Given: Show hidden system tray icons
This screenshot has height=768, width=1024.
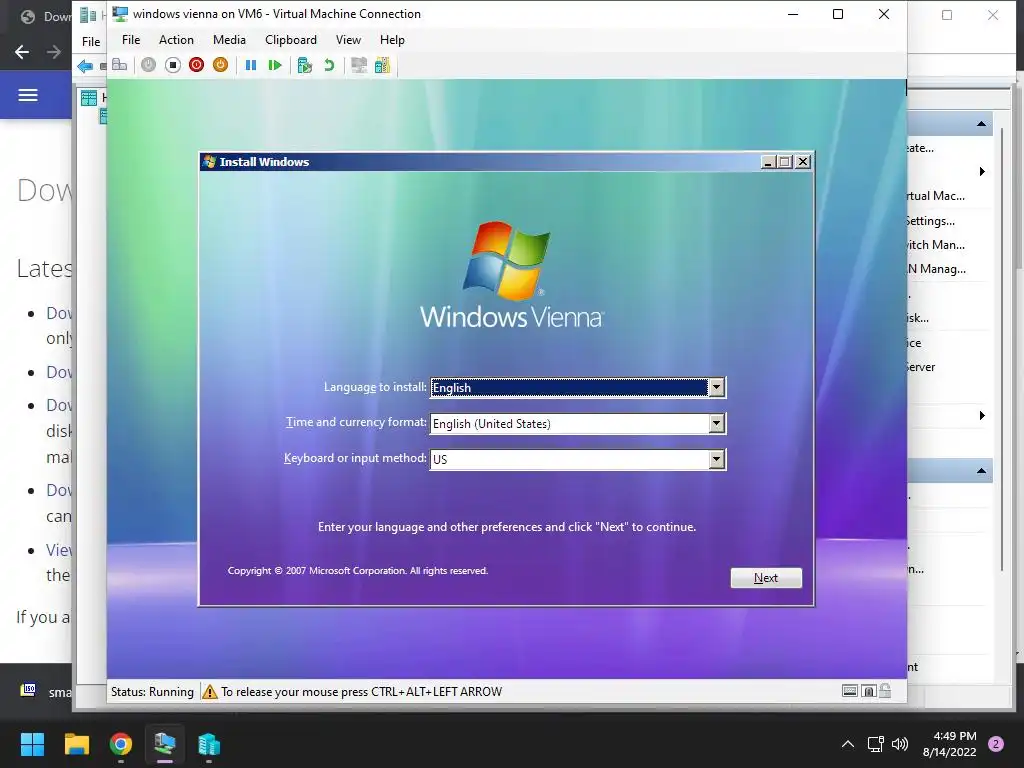Looking at the screenshot, I should coord(848,744).
